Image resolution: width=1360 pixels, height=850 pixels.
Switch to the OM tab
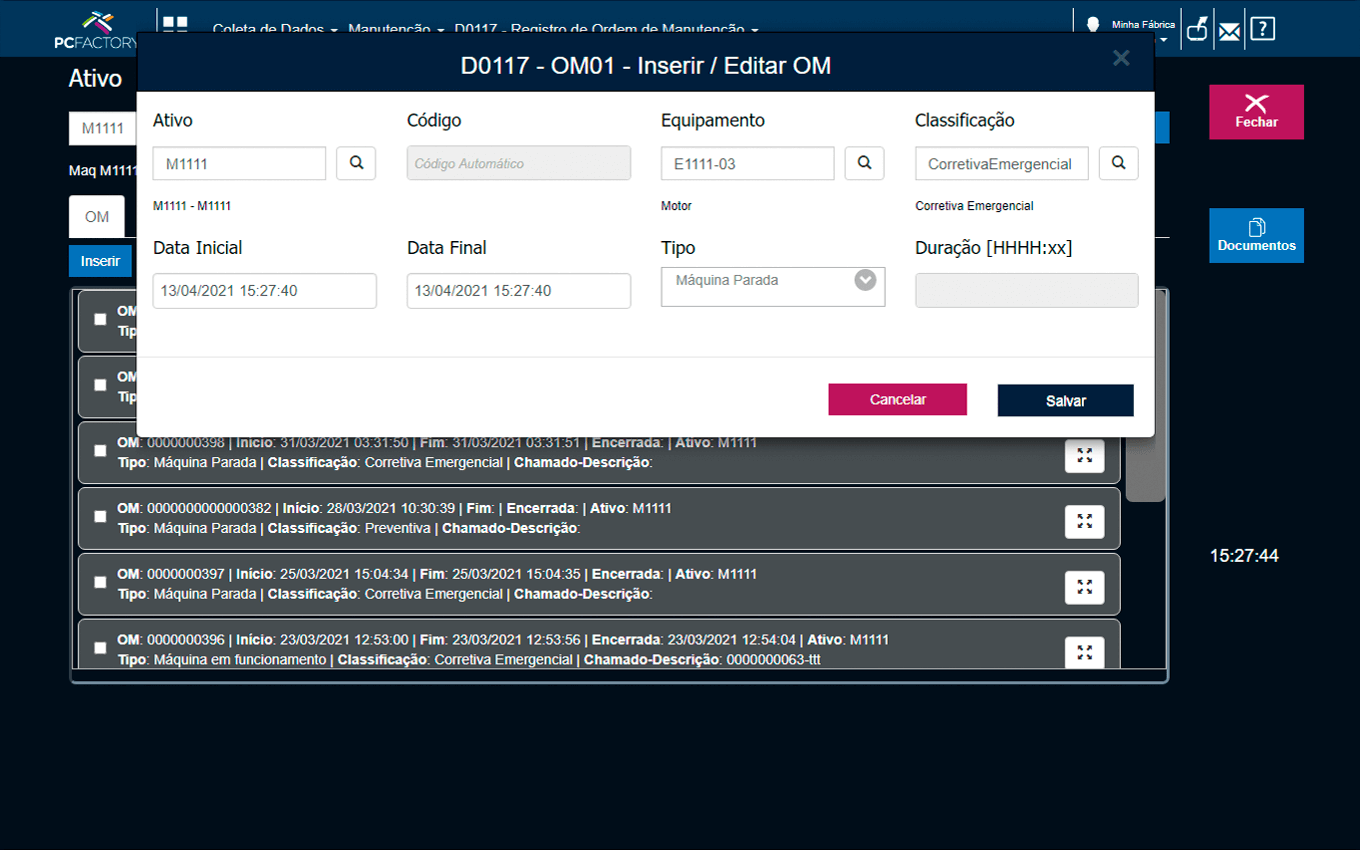pyautogui.click(x=97, y=217)
